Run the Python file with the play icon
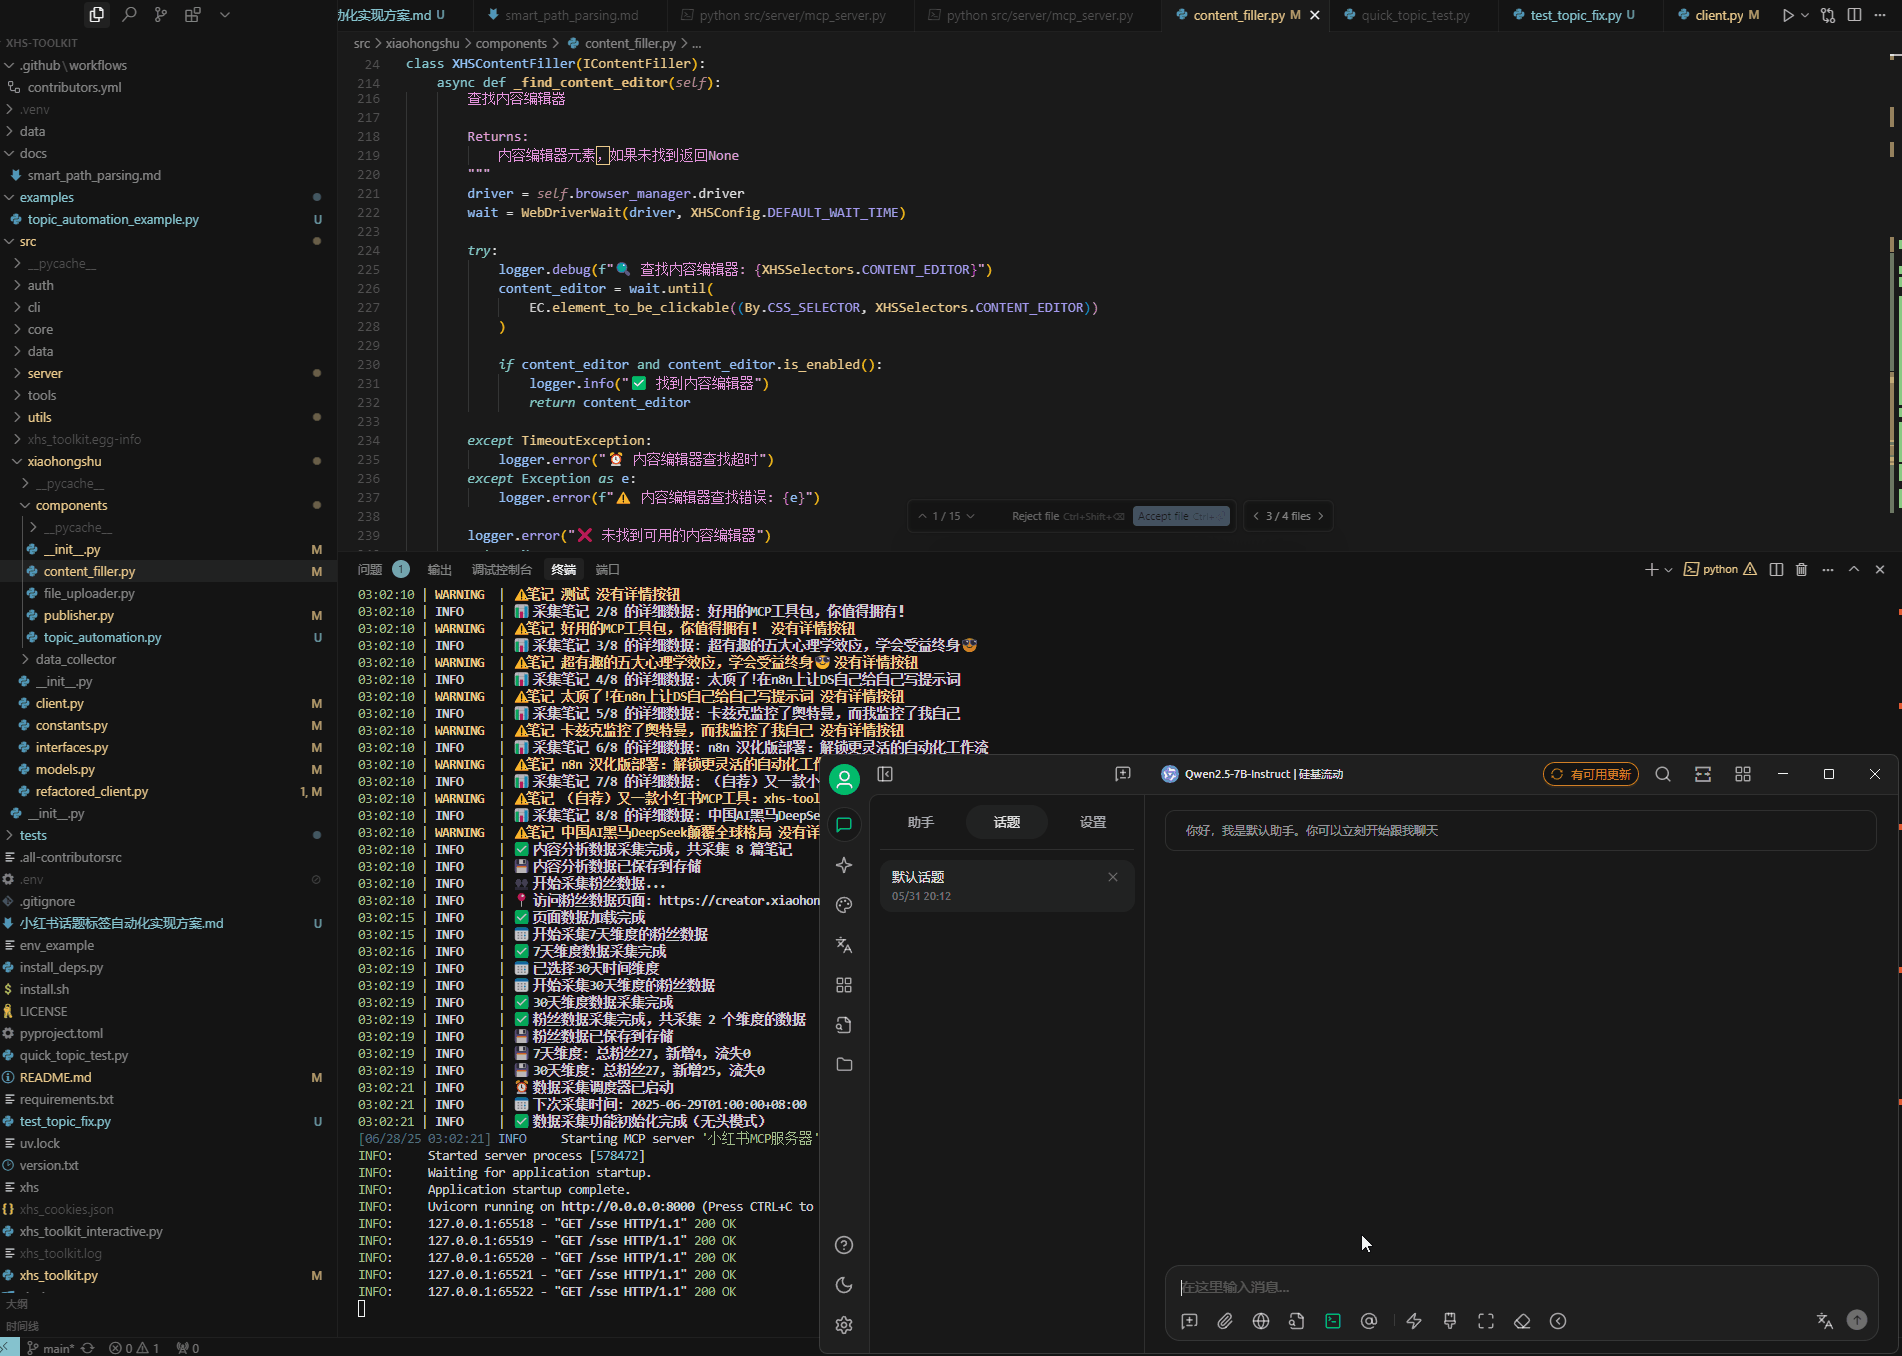 click(1788, 15)
